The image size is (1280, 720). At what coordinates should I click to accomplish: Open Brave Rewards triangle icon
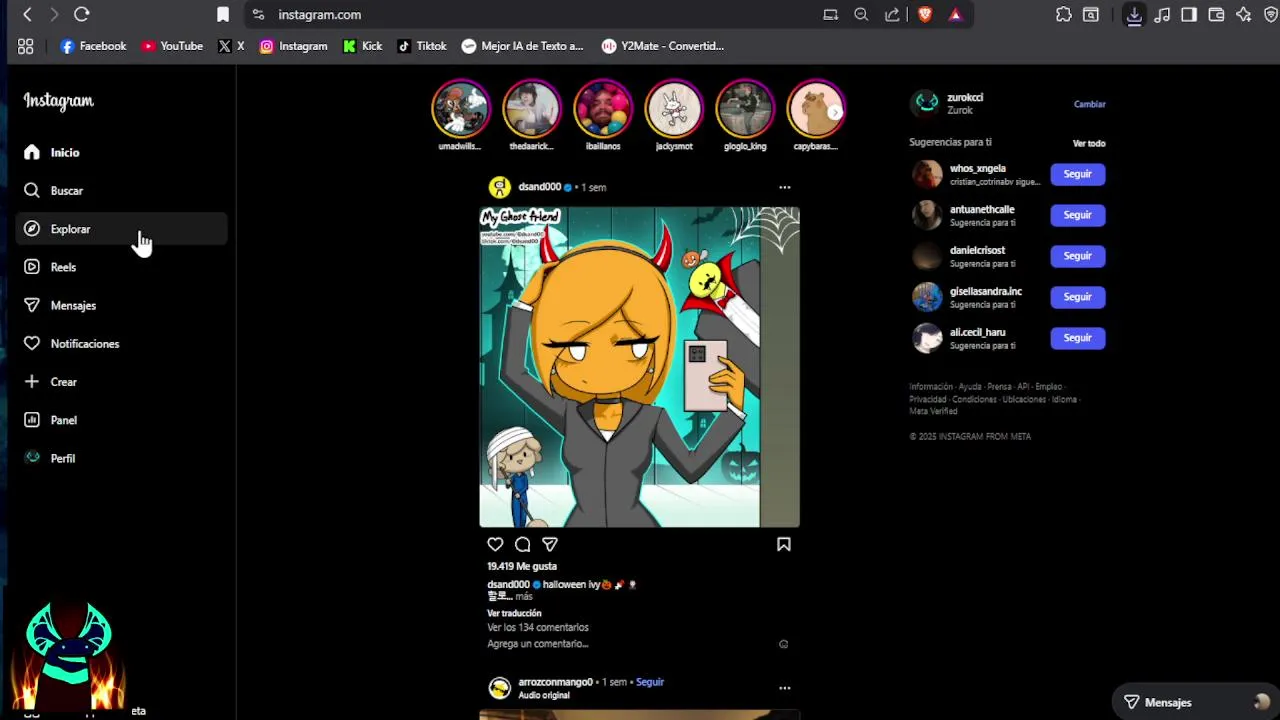coord(956,14)
